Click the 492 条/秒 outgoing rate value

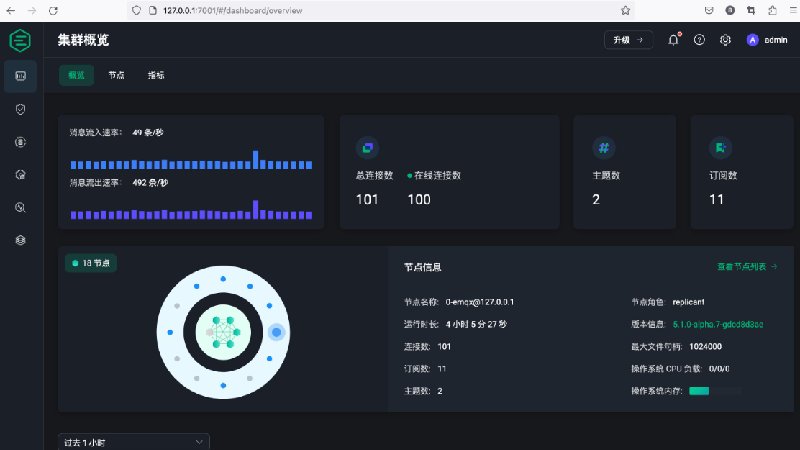click(150, 183)
